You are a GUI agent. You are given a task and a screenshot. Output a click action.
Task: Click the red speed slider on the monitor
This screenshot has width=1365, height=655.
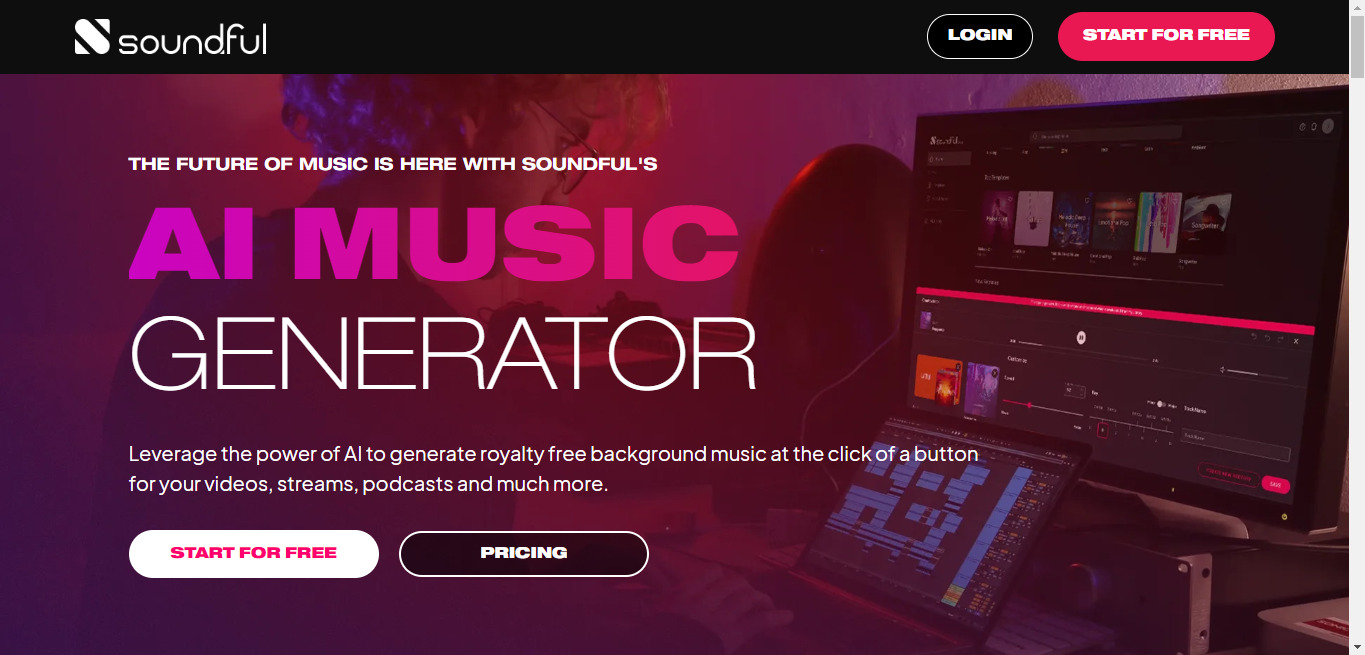click(x=1043, y=408)
